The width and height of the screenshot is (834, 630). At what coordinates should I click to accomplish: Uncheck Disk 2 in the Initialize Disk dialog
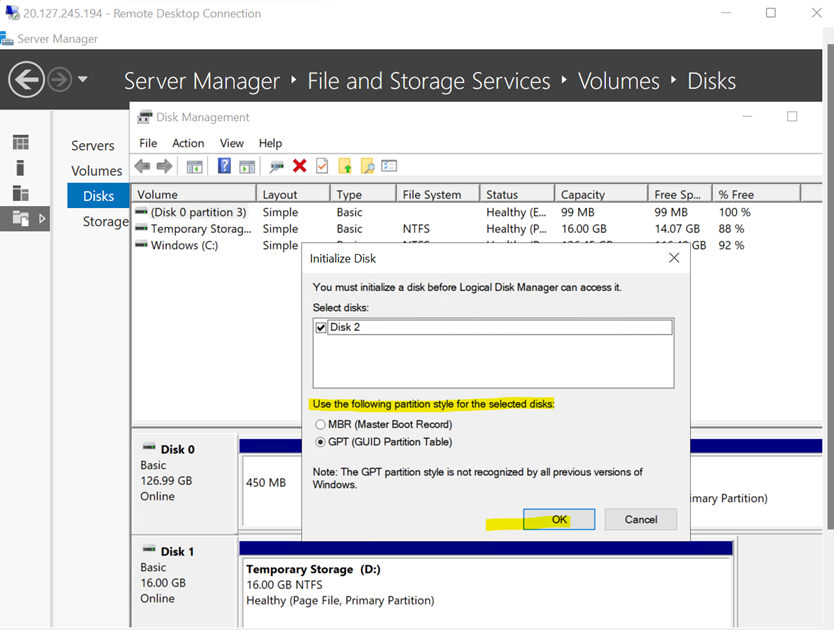pos(321,326)
